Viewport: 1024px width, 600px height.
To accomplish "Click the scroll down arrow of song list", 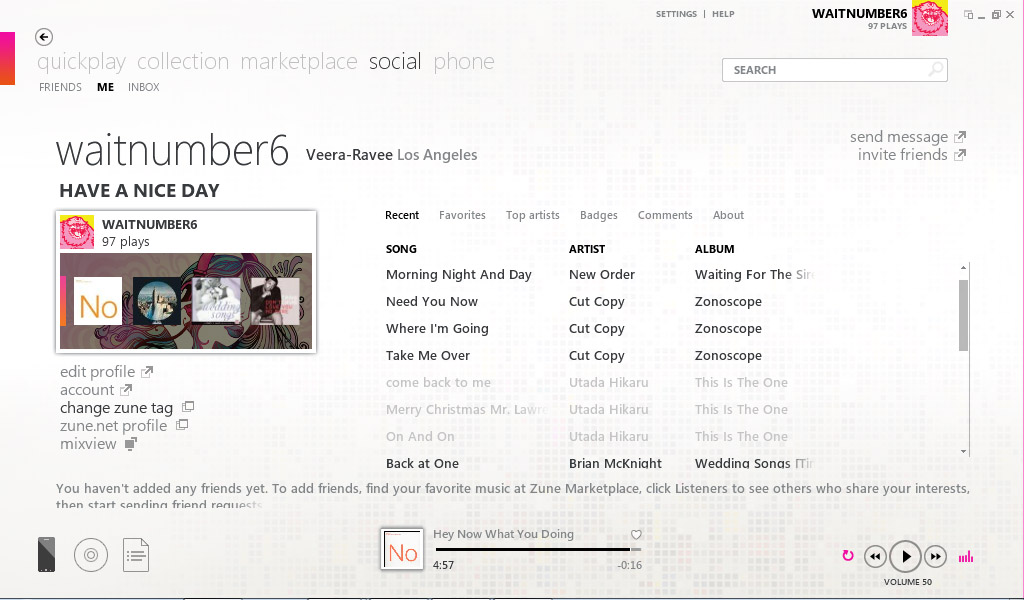I will point(963,452).
